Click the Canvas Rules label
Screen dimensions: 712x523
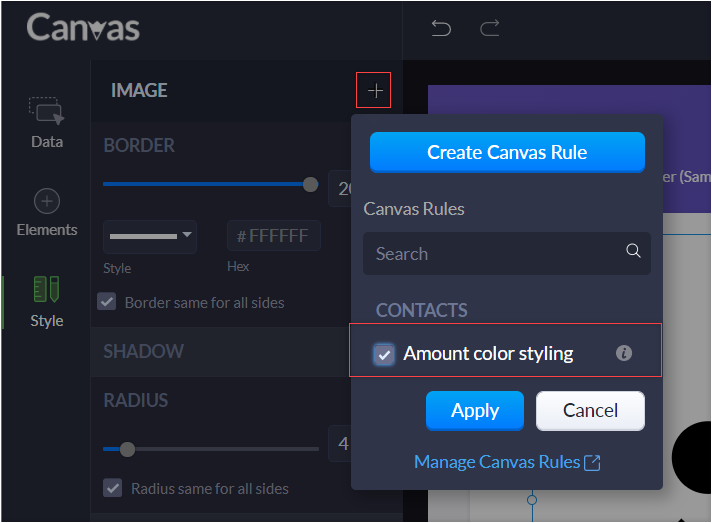click(x=414, y=209)
